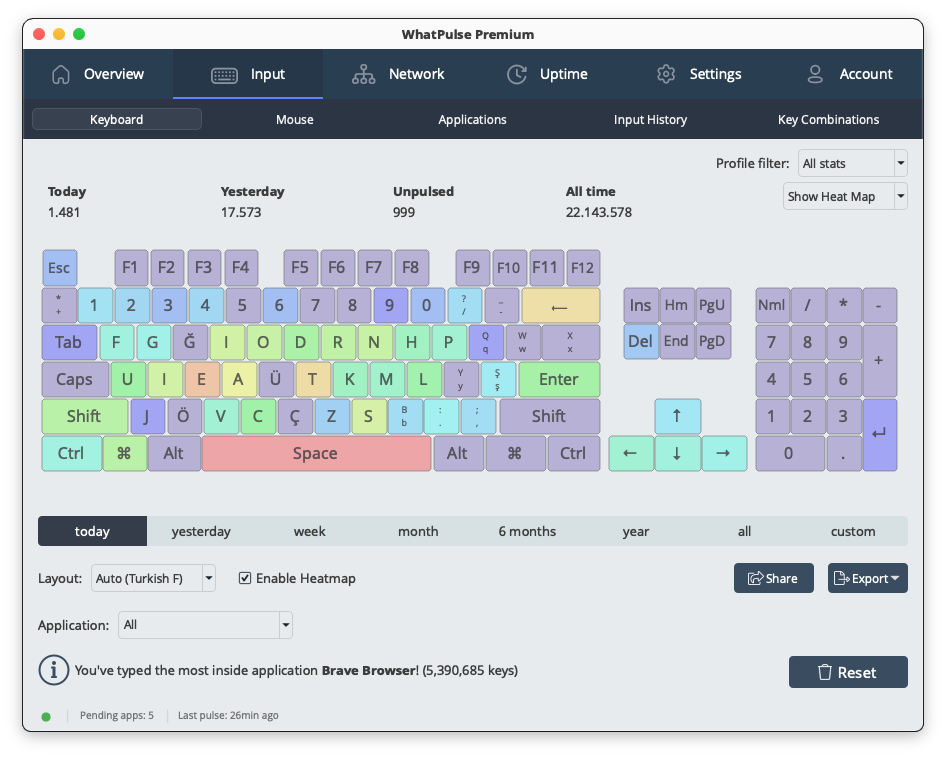
Task: Open the Layout Auto (Turkish F) dropdown
Action: pos(153,578)
